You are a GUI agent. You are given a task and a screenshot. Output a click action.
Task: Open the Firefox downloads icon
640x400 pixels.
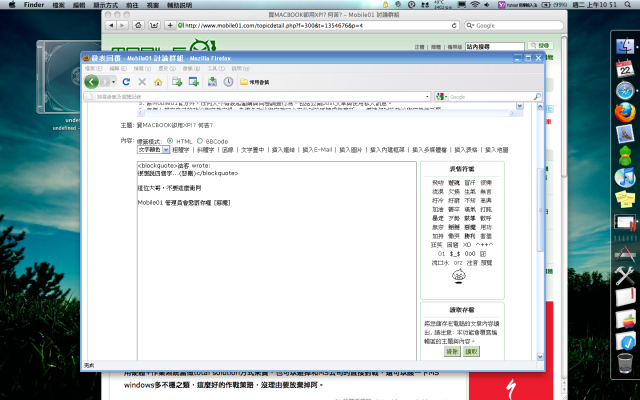click(212, 82)
